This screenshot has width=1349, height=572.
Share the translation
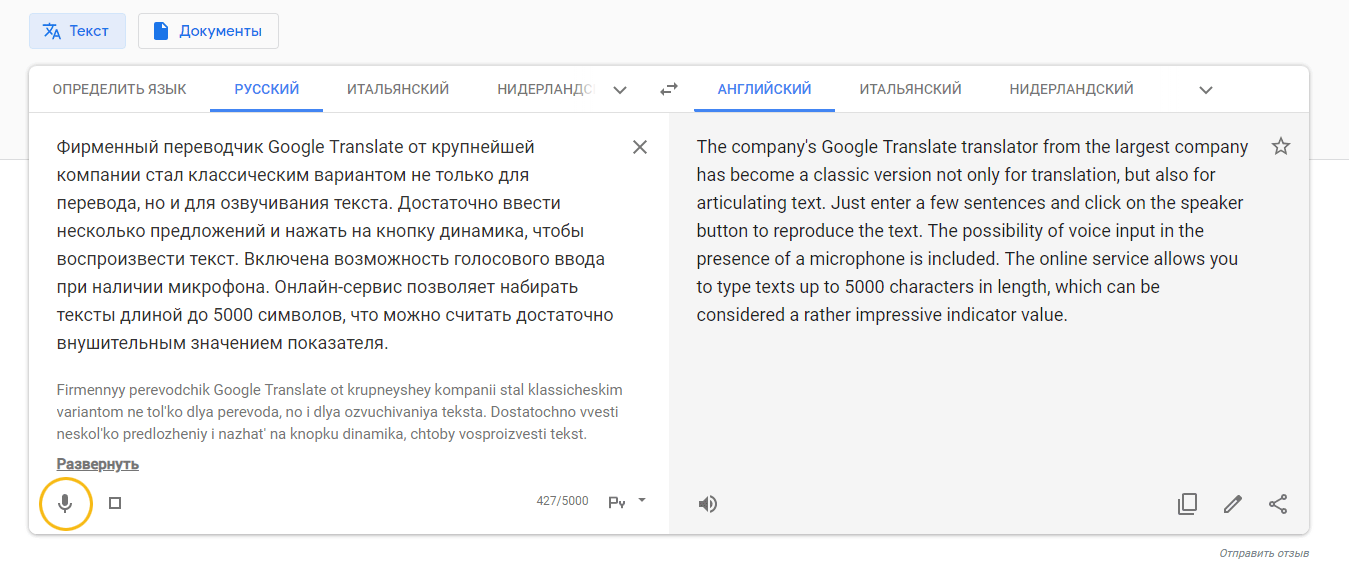click(x=1278, y=504)
